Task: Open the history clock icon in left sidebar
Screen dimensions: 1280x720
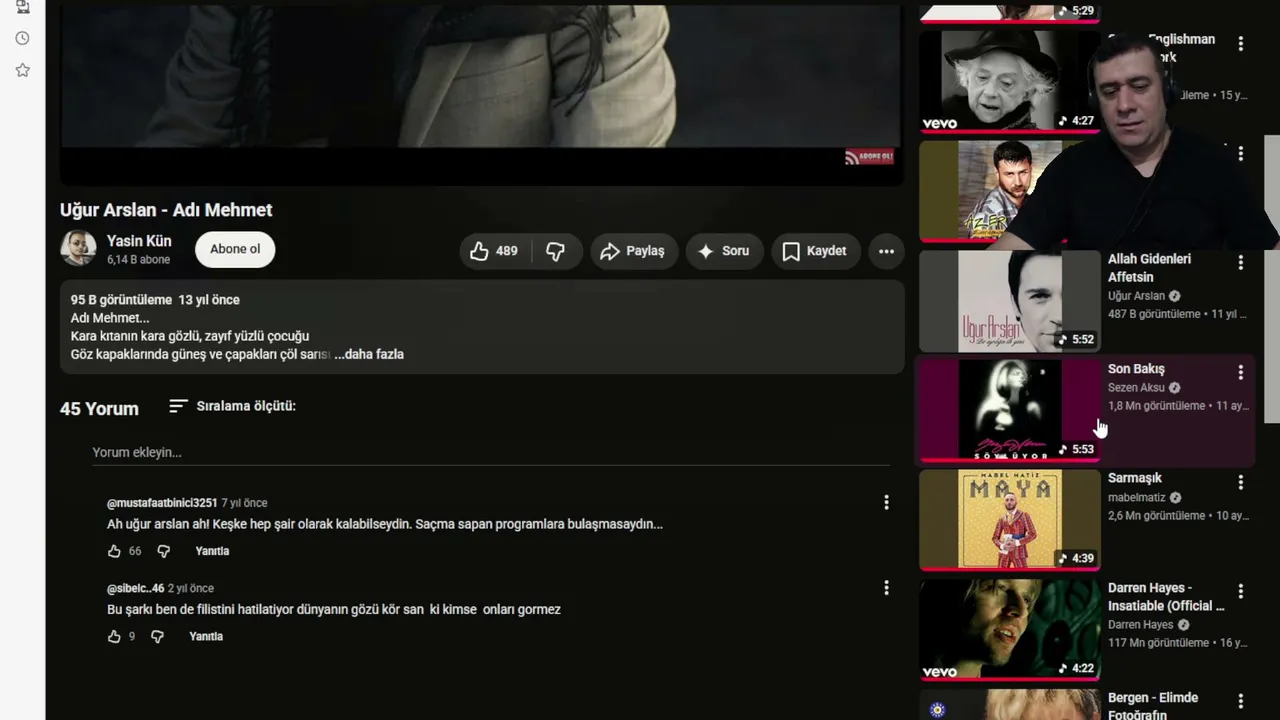Action: point(22,38)
